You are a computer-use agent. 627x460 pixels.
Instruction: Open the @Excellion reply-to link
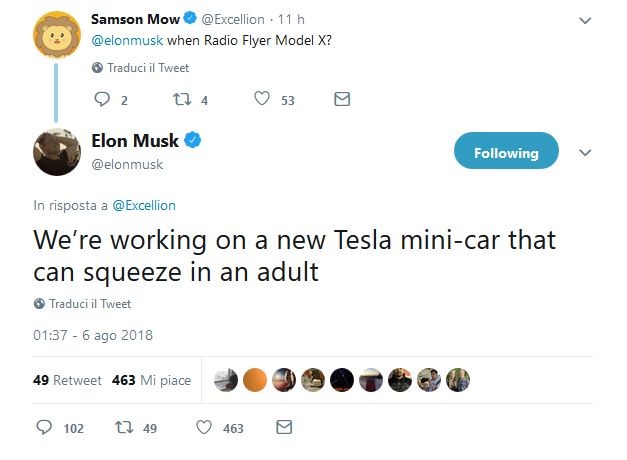(x=143, y=205)
